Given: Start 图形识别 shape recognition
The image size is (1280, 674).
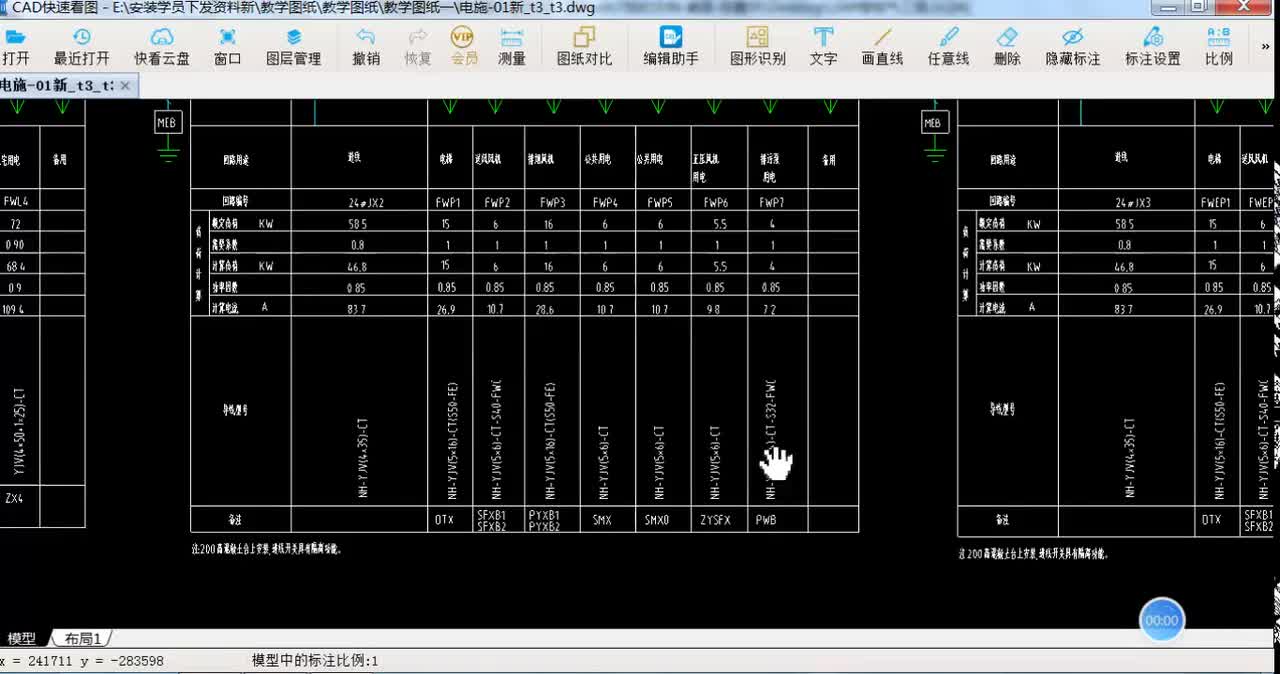Looking at the screenshot, I should pos(758,47).
